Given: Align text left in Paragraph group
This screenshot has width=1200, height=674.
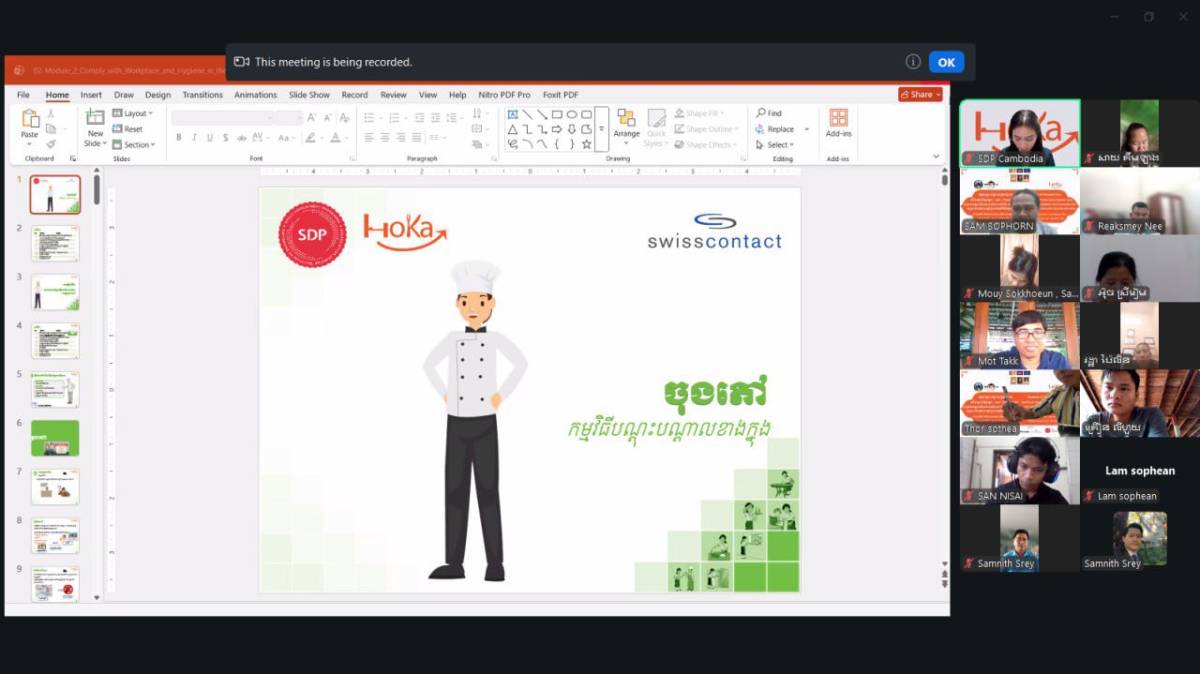Looking at the screenshot, I should (368, 137).
